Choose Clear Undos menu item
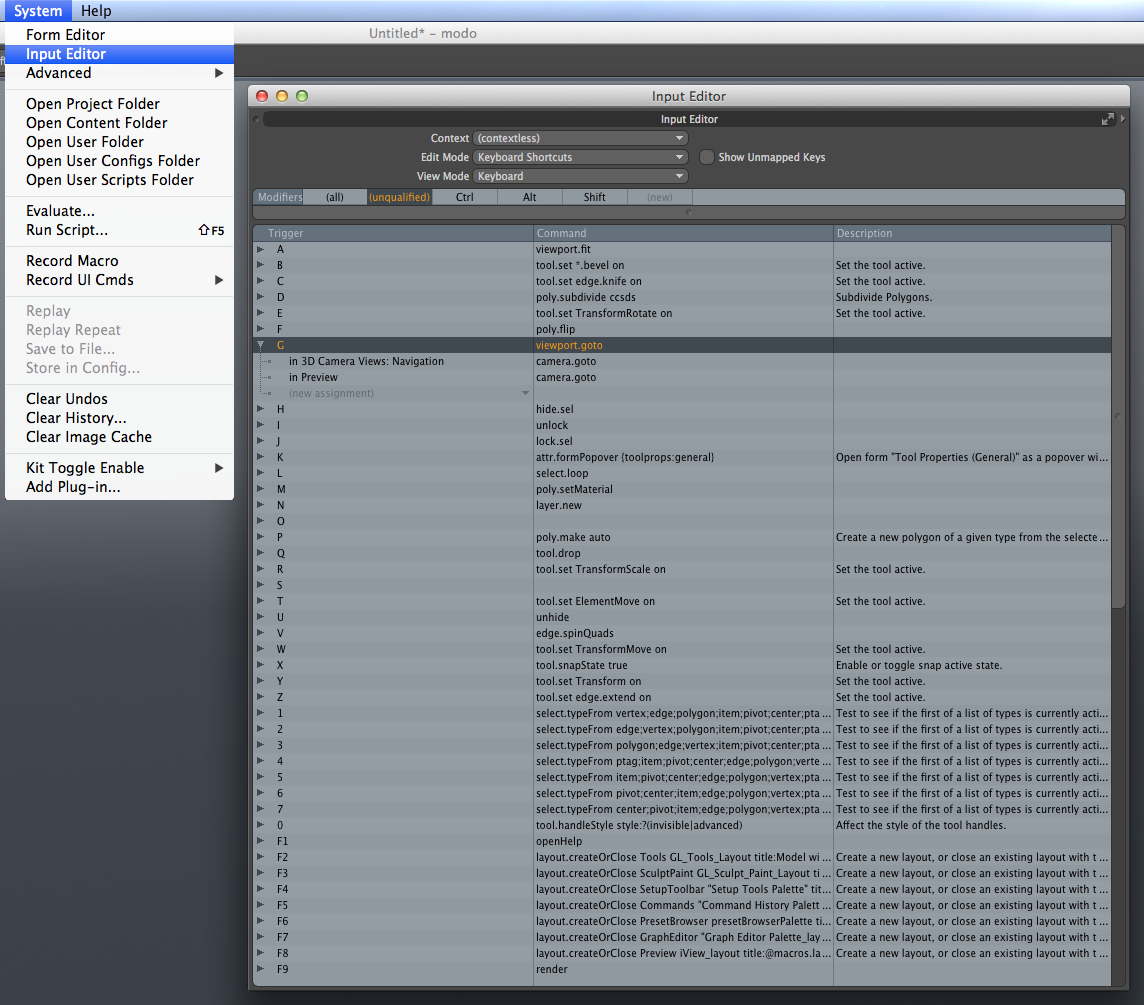 click(x=120, y=398)
